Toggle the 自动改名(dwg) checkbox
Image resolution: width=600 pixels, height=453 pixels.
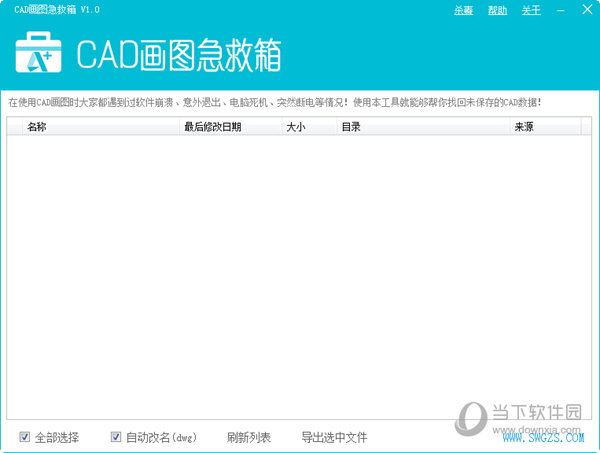click(x=116, y=437)
